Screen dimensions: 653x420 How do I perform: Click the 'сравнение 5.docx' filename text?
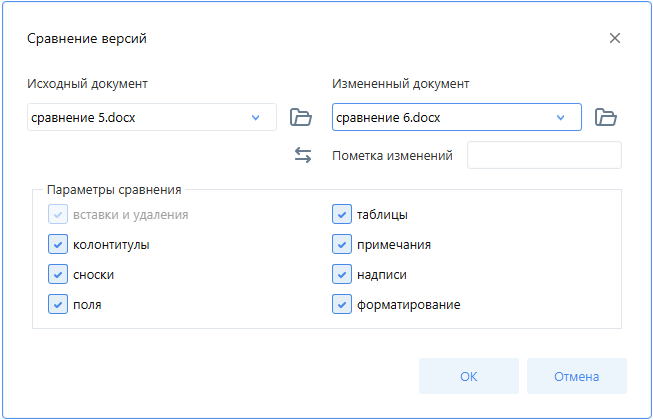(84, 118)
